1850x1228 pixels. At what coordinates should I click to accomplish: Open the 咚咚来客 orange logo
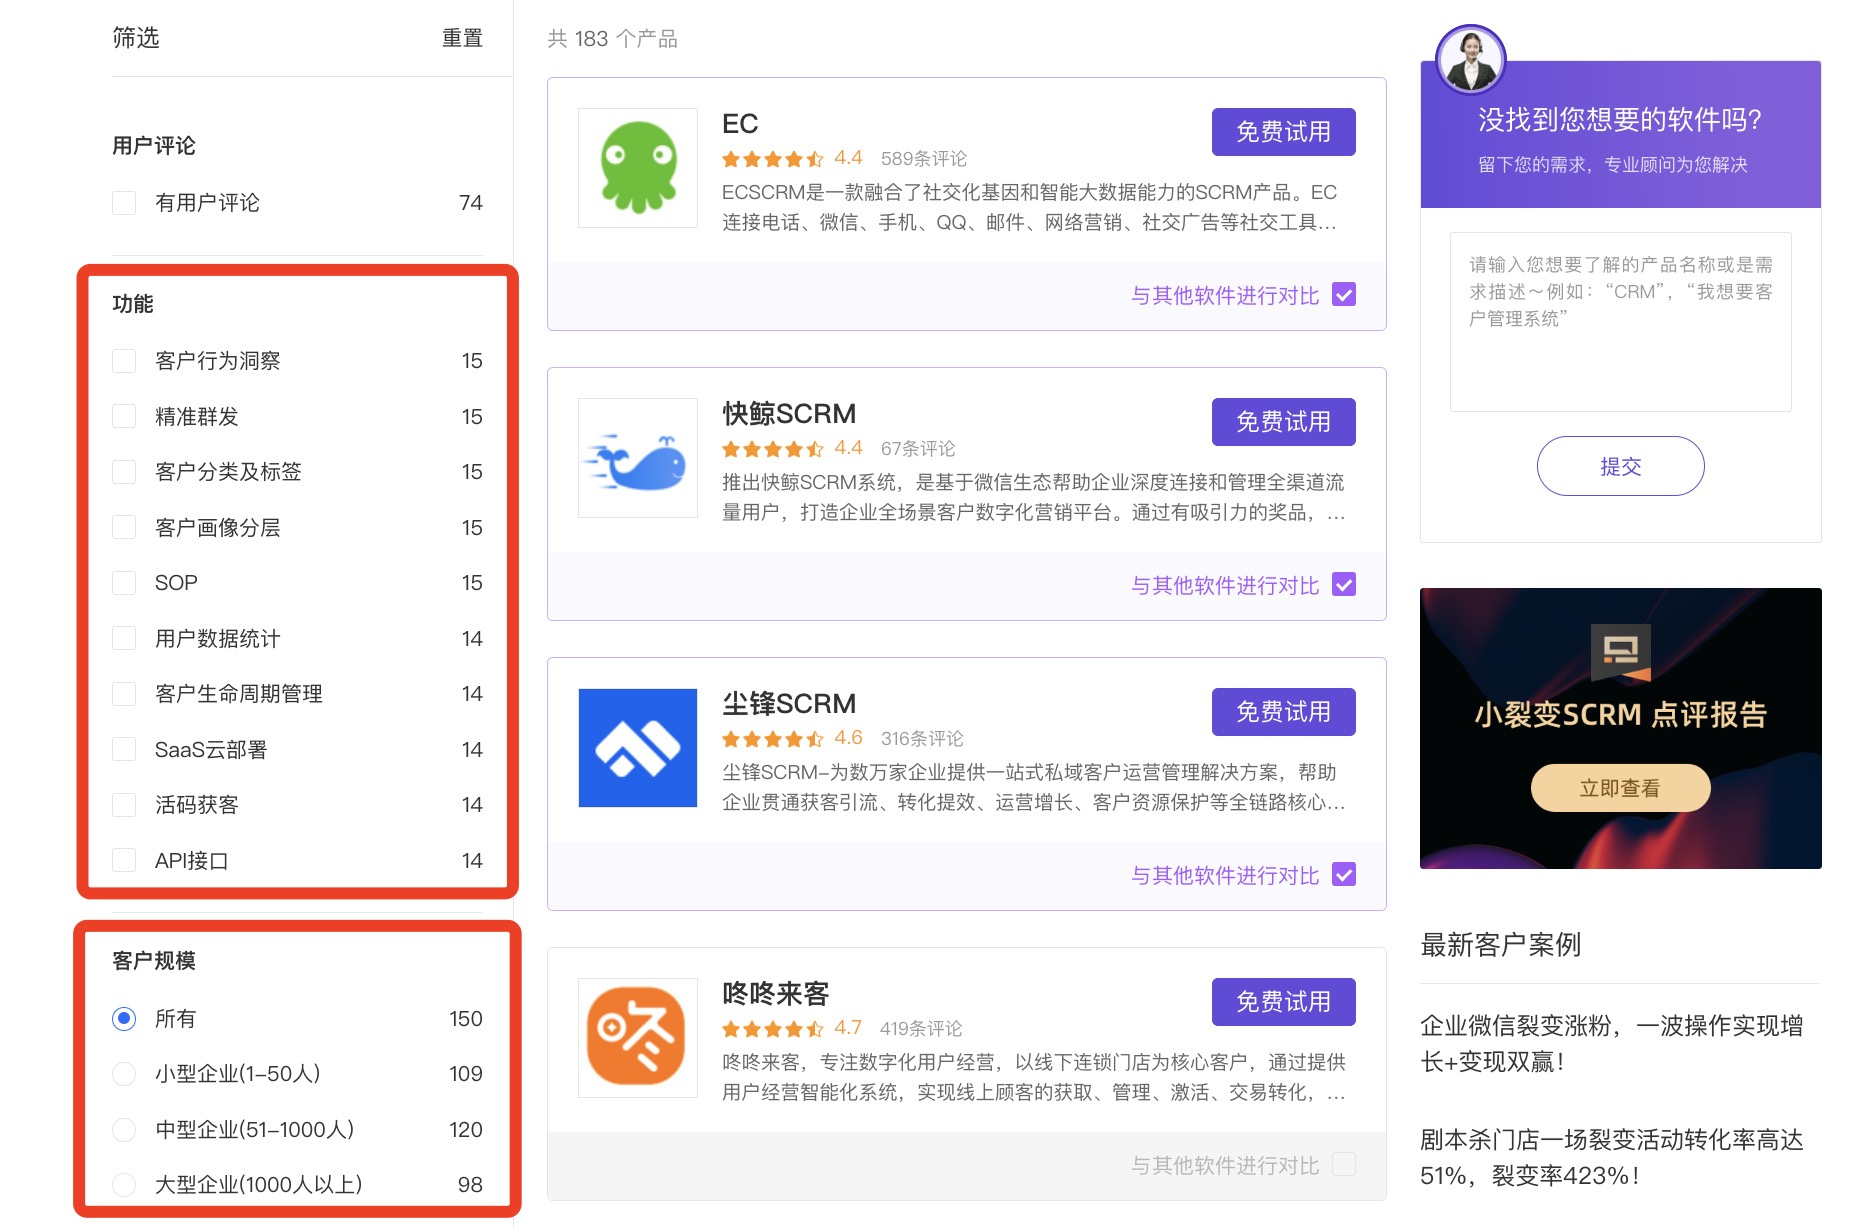coord(638,1037)
